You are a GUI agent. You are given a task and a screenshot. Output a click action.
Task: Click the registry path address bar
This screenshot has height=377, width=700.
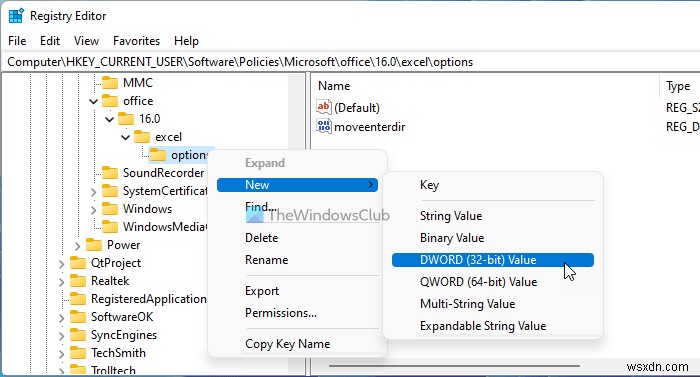350,62
